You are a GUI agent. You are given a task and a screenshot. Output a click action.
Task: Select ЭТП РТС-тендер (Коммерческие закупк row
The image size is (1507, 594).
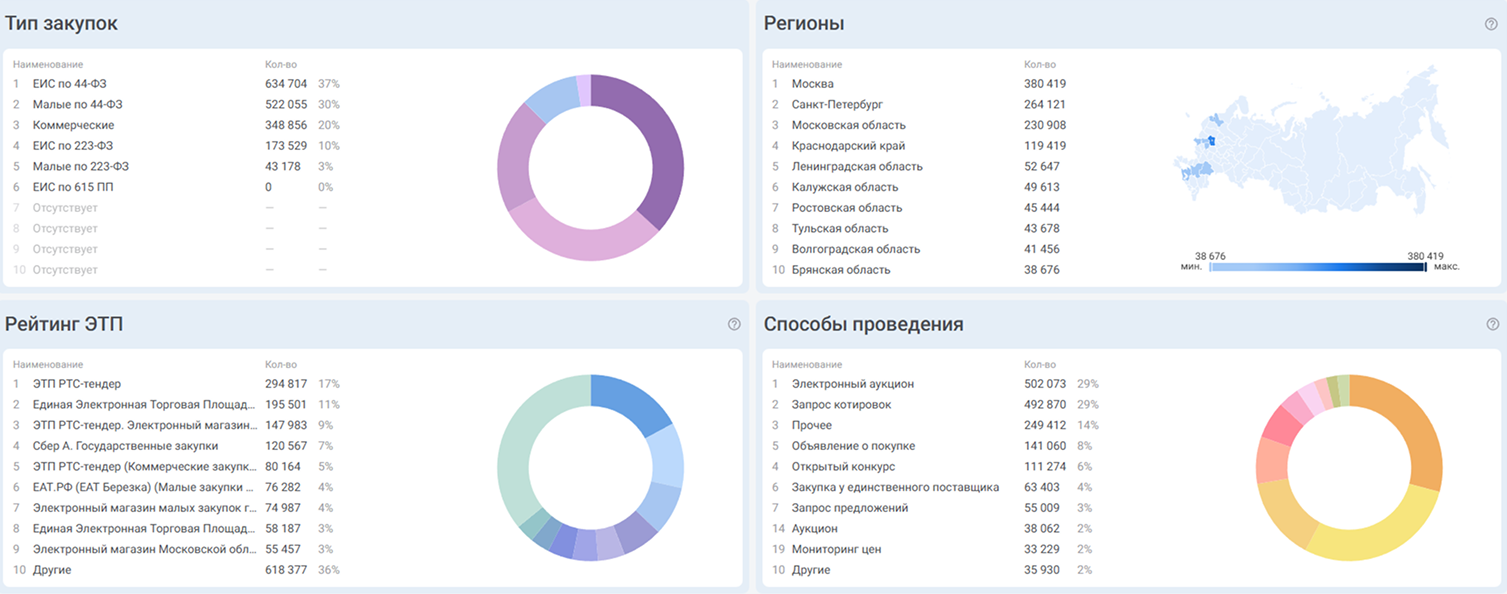click(x=177, y=466)
